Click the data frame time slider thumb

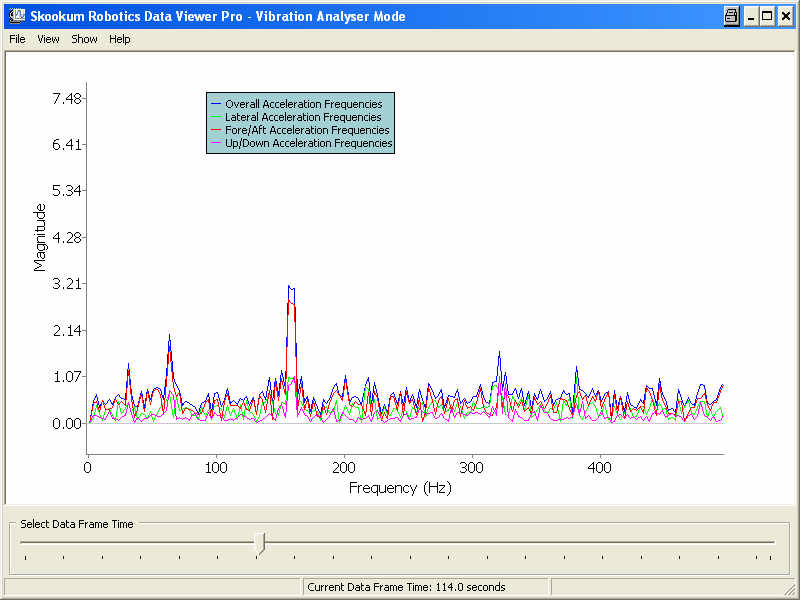(x=260, y=543)
